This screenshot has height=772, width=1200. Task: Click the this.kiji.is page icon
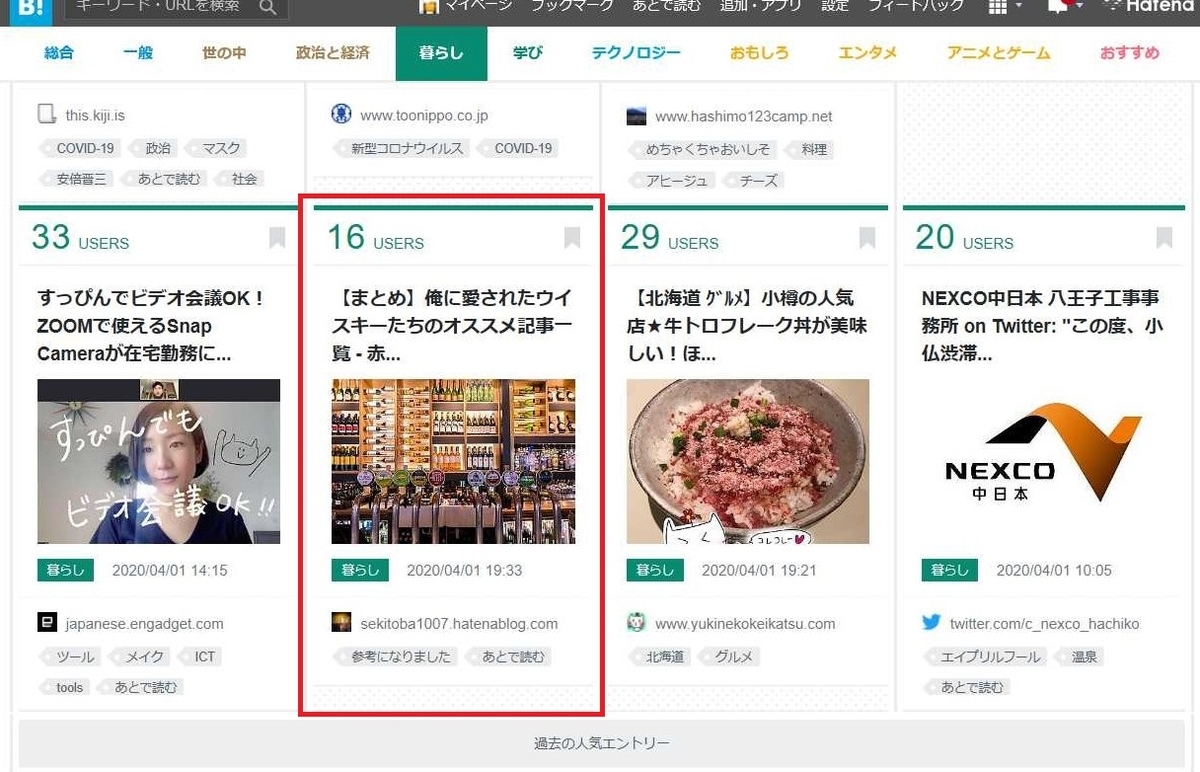(47, 114)
